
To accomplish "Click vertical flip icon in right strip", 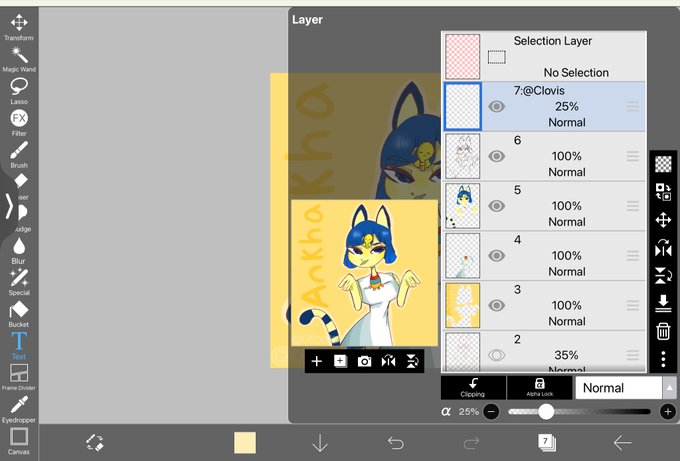I will 663,275.
